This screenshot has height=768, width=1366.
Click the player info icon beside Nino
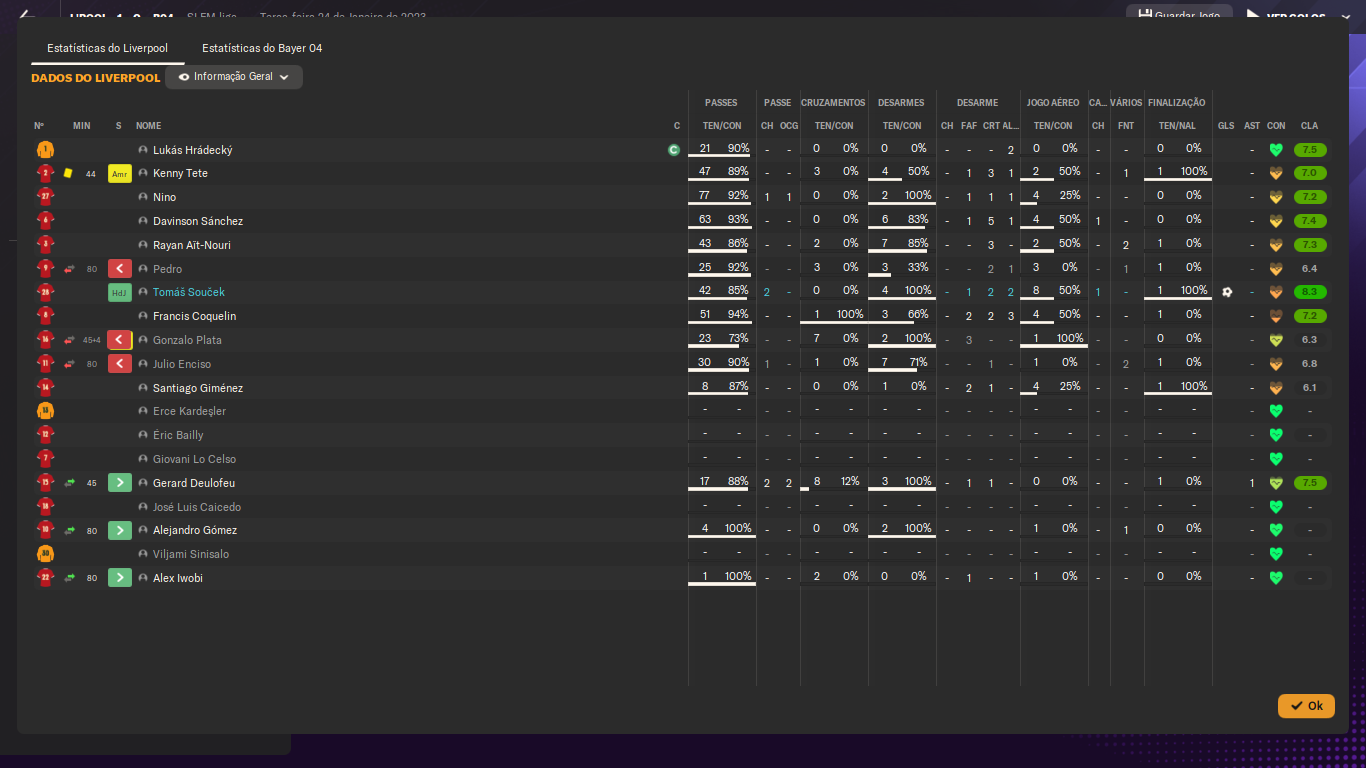(143, 197)
